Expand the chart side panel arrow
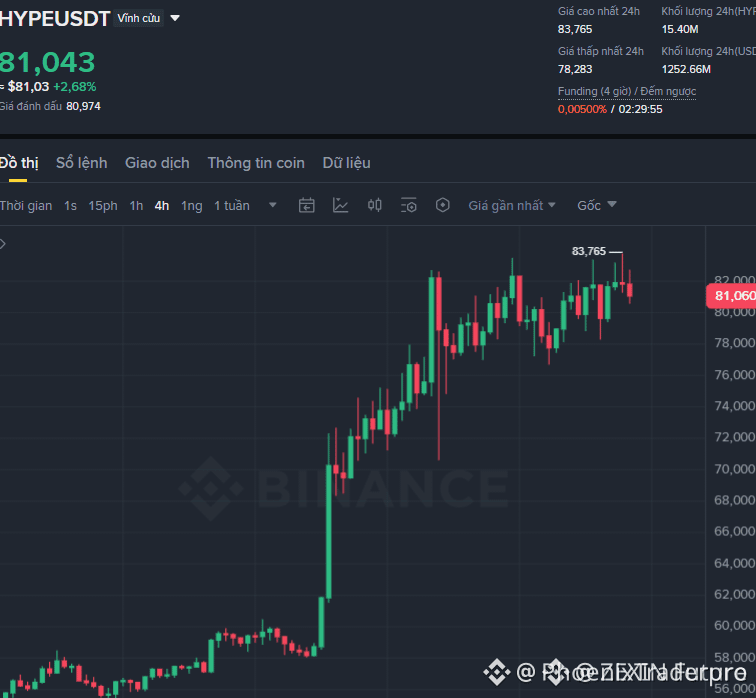The width and height of the screenshot is (756, 698). pos(3,244)
